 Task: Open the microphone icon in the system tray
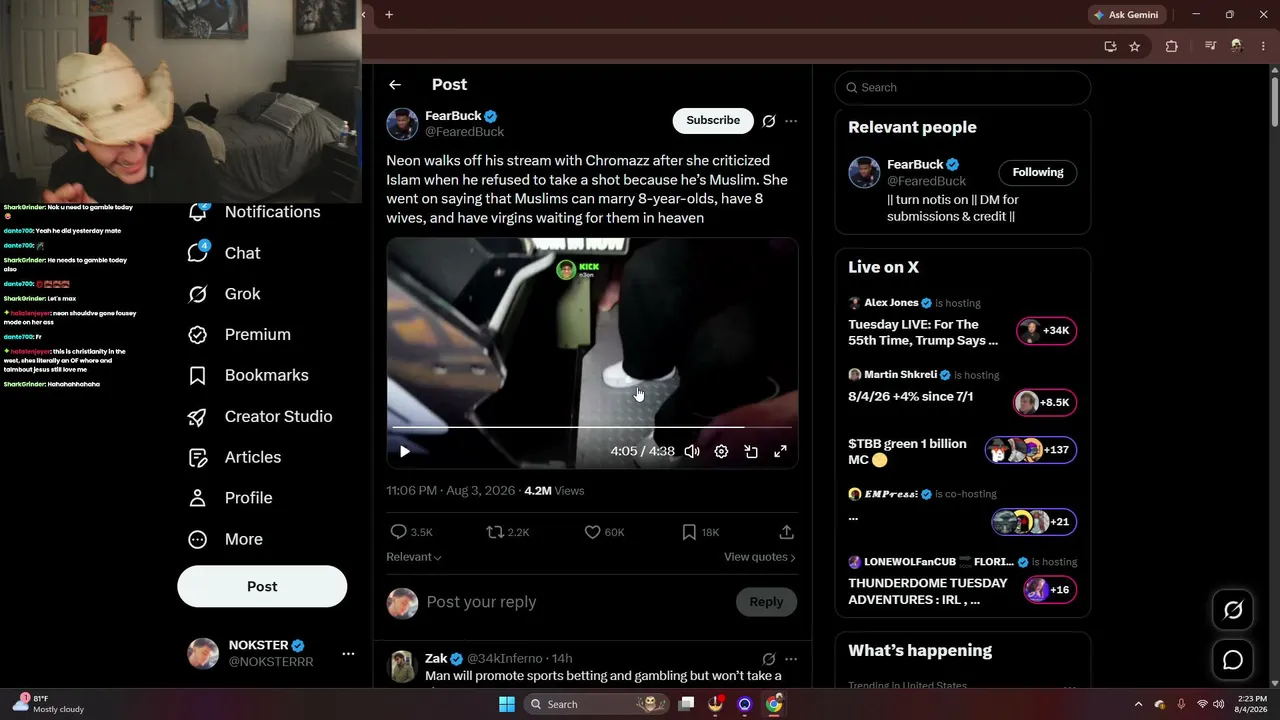(x=1181, y=704)
